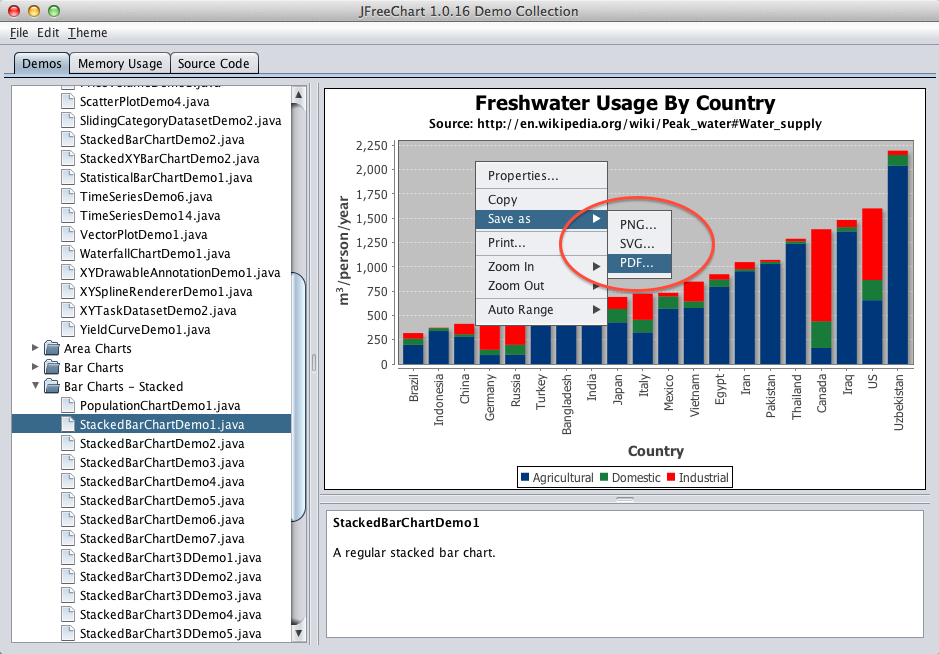Image resolution: width=939 pixels, height=654 pixels.
Task: Click the StackedBarChartDemo5.java file icon
Action: click(68, 501)
